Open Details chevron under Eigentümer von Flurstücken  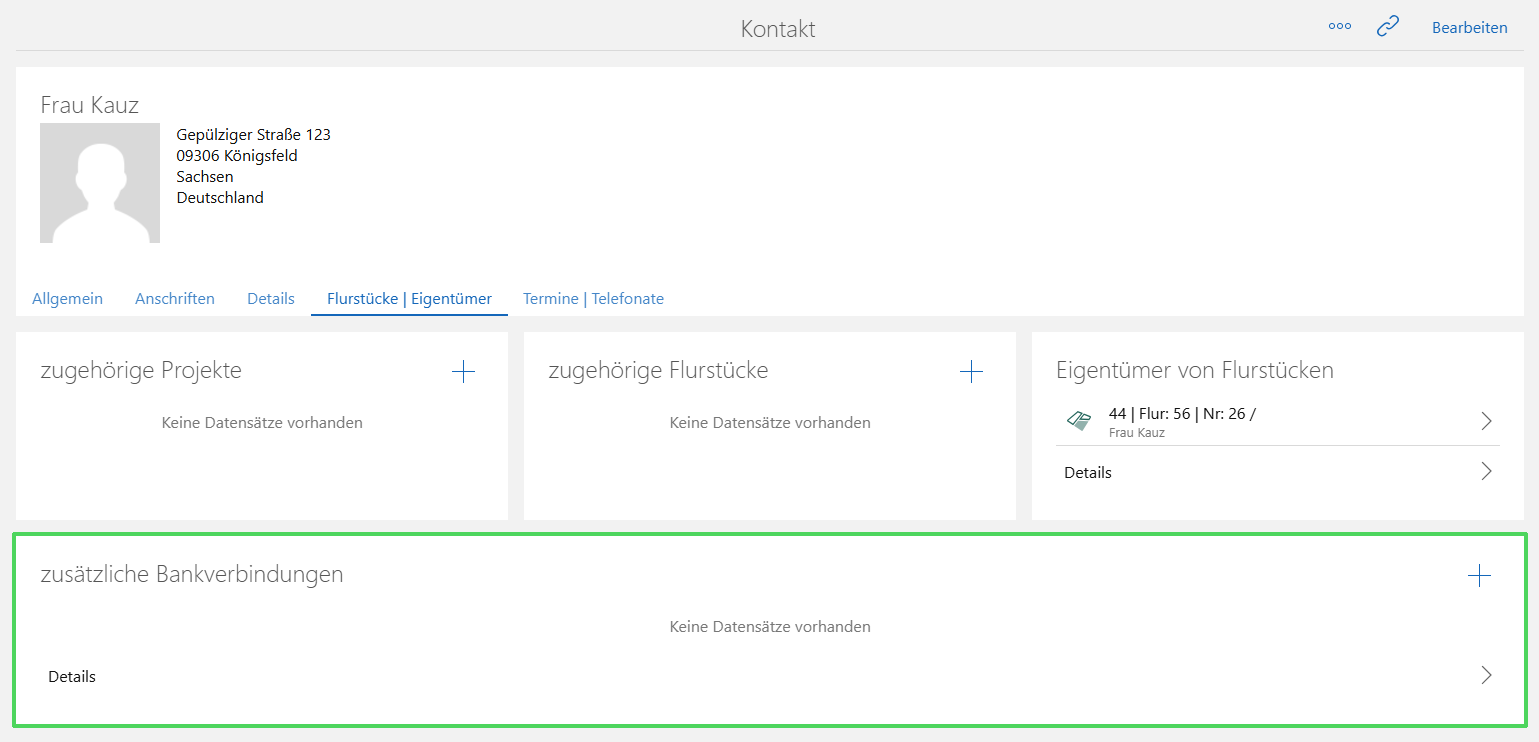pos(1486,471)
